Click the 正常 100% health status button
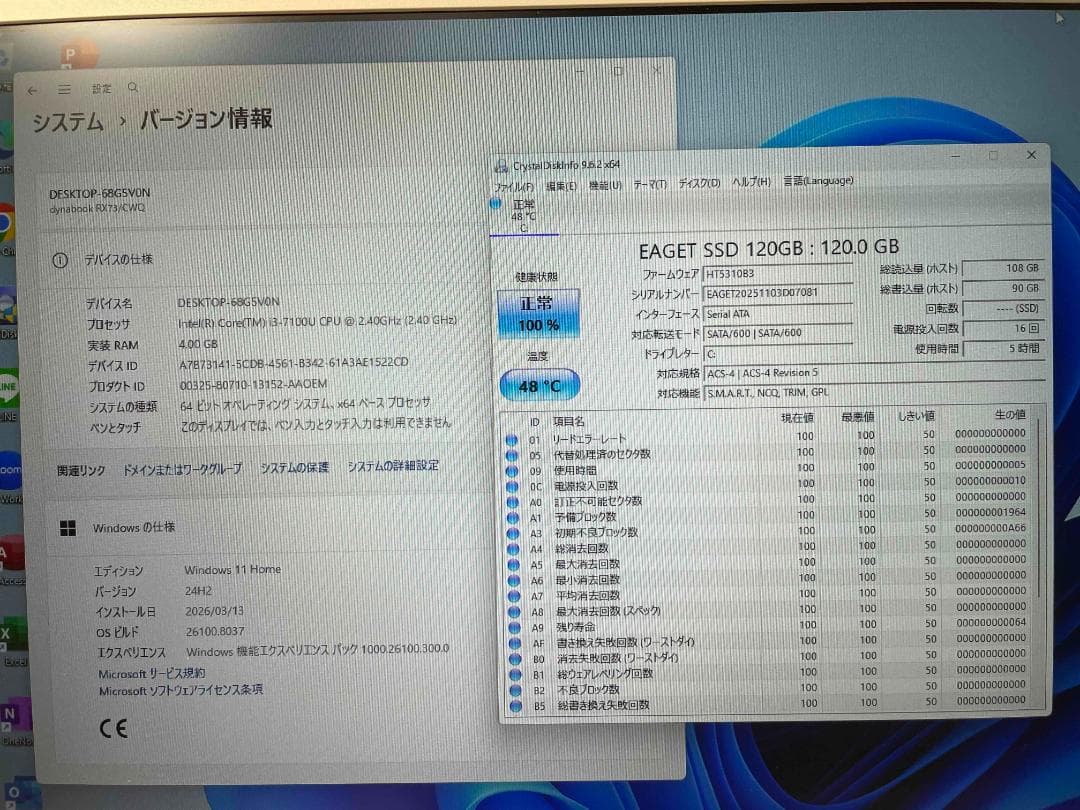 point(538,313)
